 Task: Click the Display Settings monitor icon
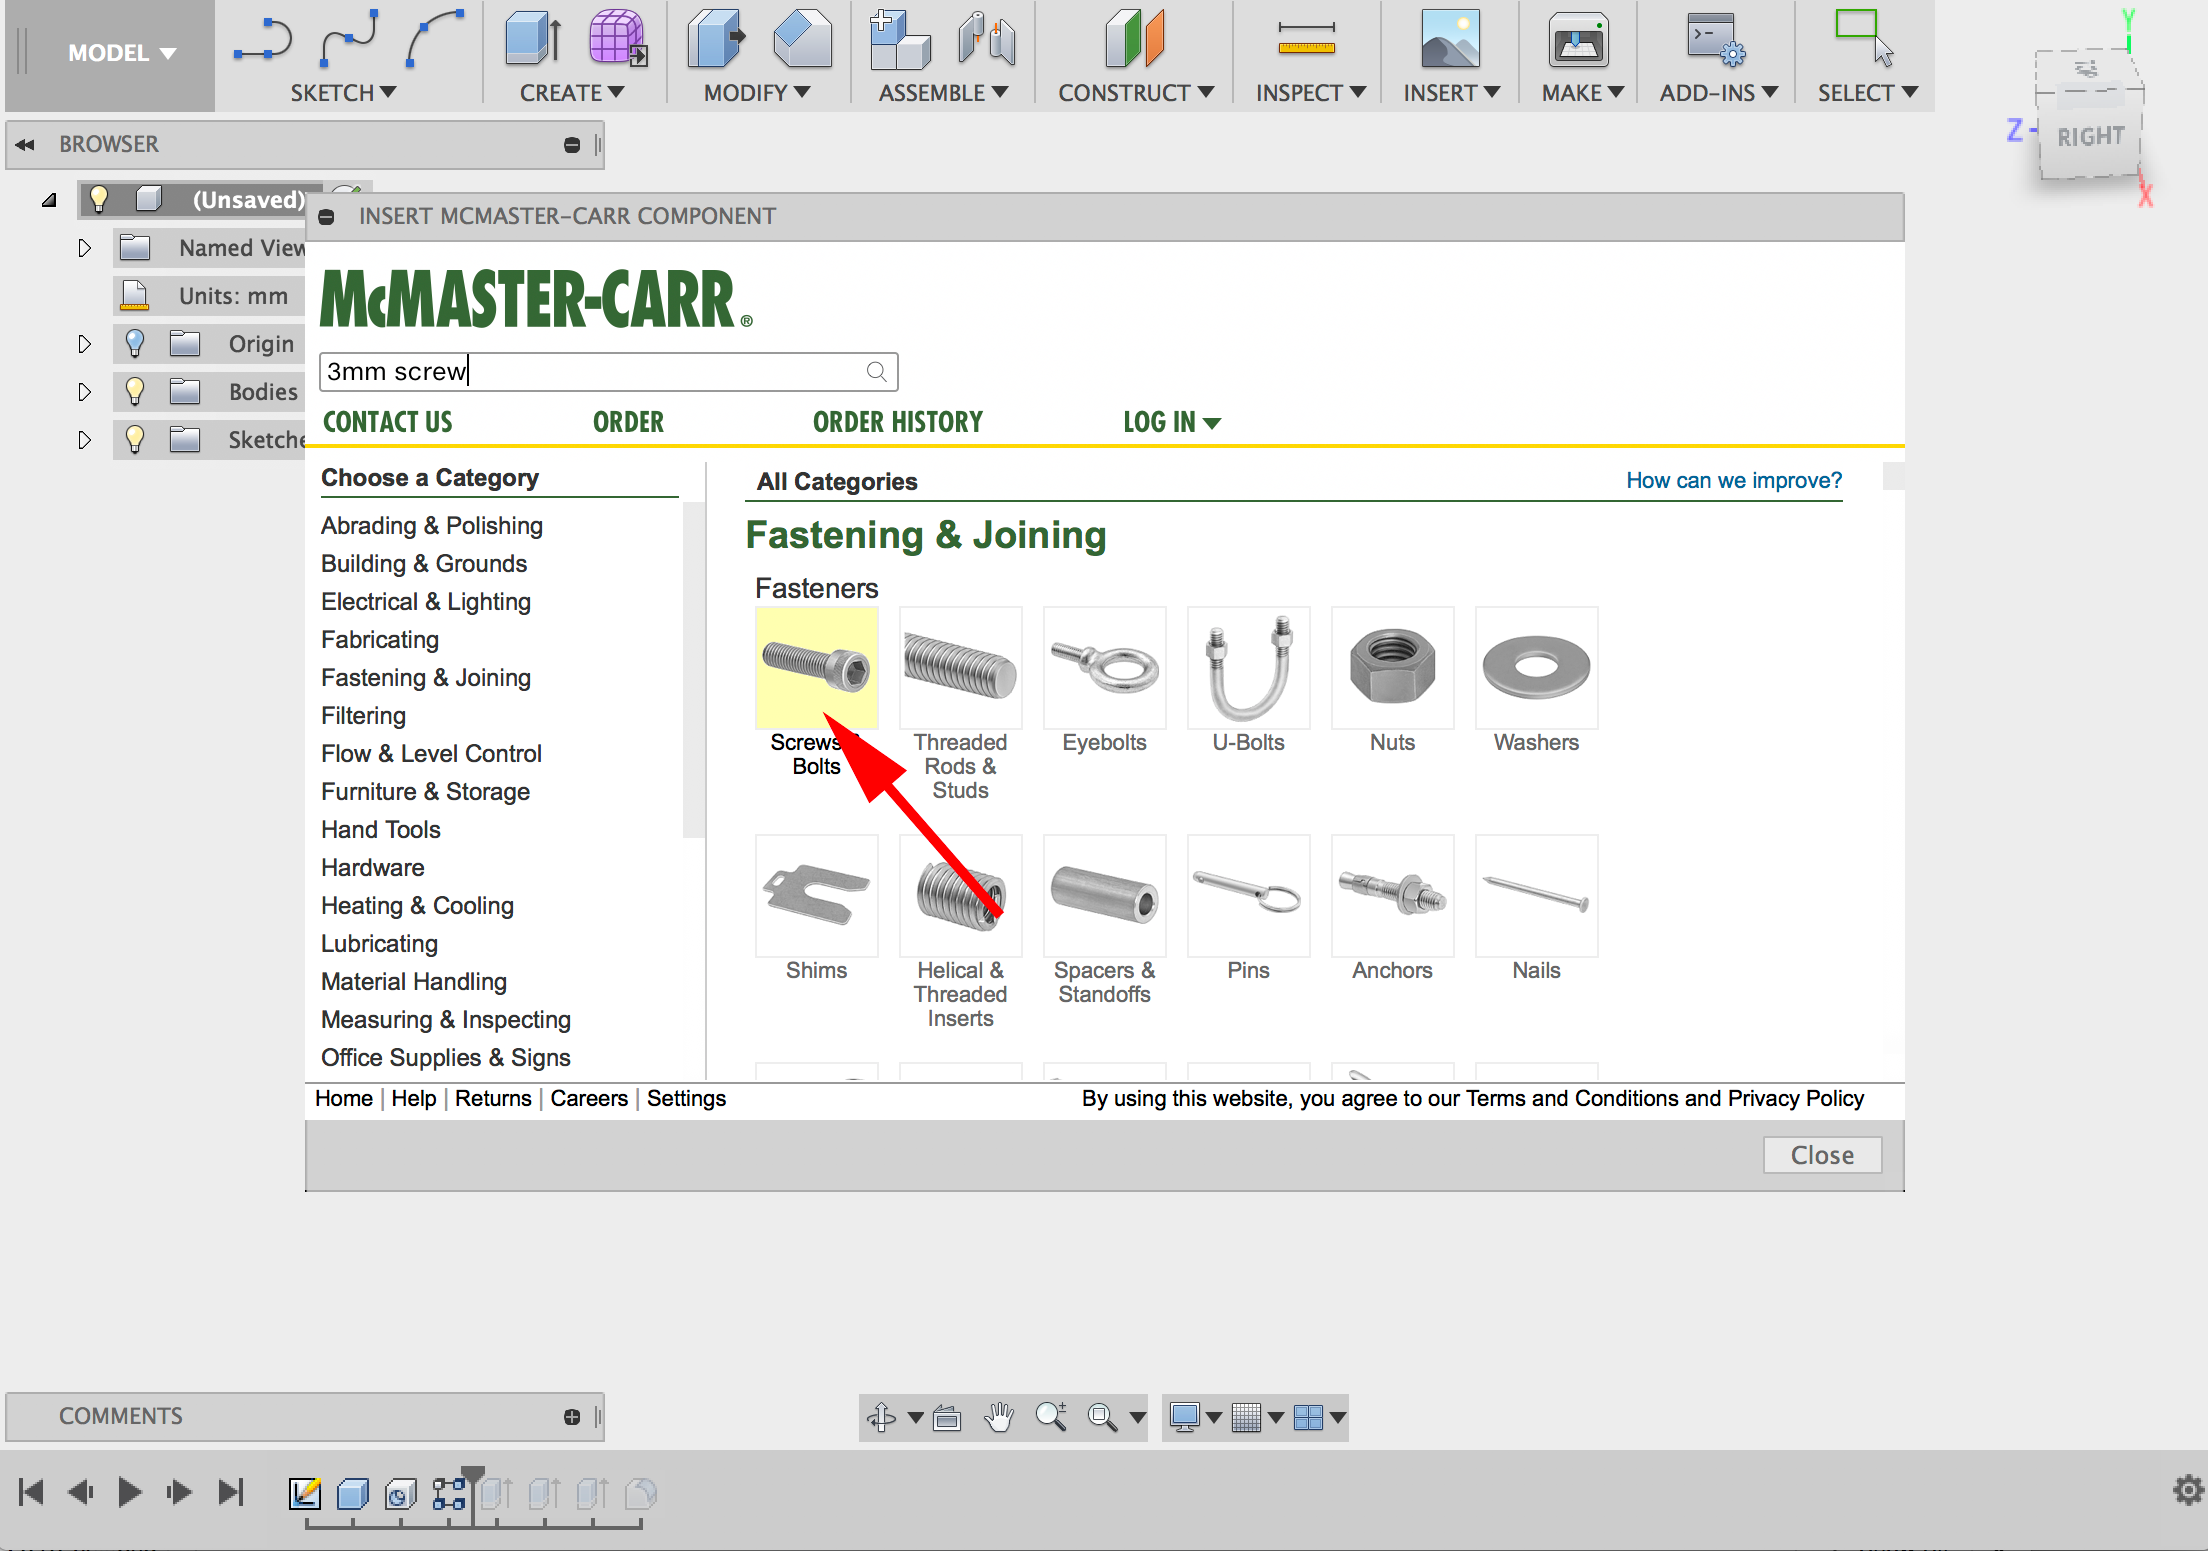click(x=1185, y=1417)
